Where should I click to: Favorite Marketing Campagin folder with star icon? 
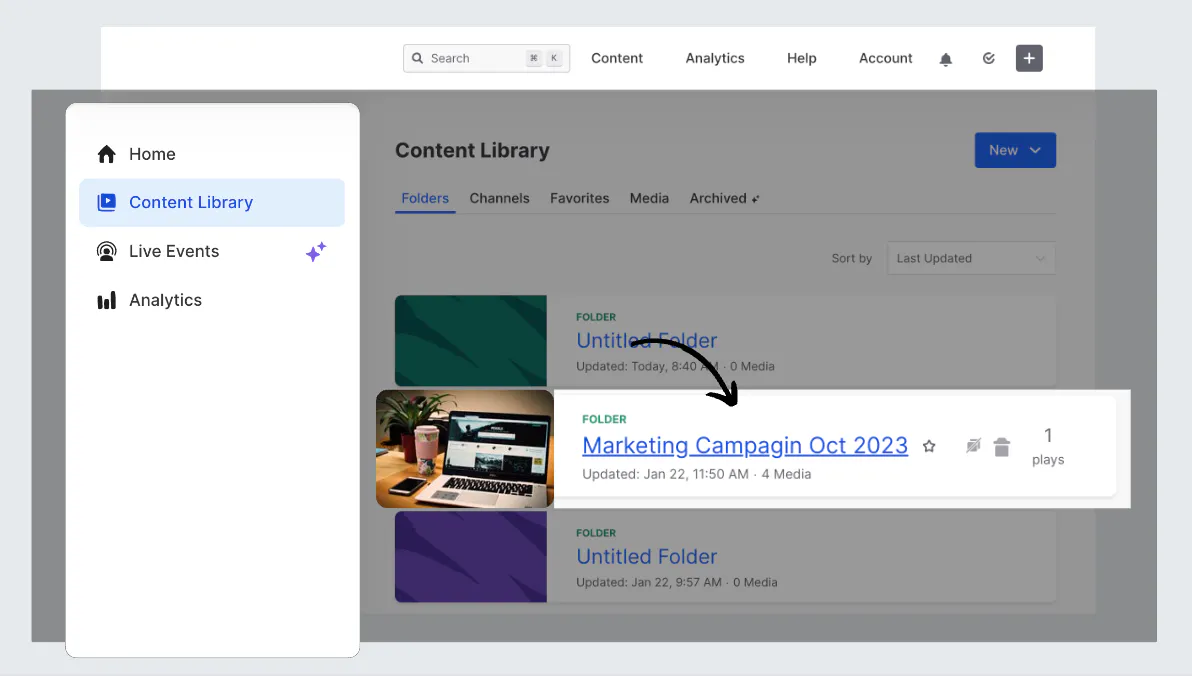point(929,446)
